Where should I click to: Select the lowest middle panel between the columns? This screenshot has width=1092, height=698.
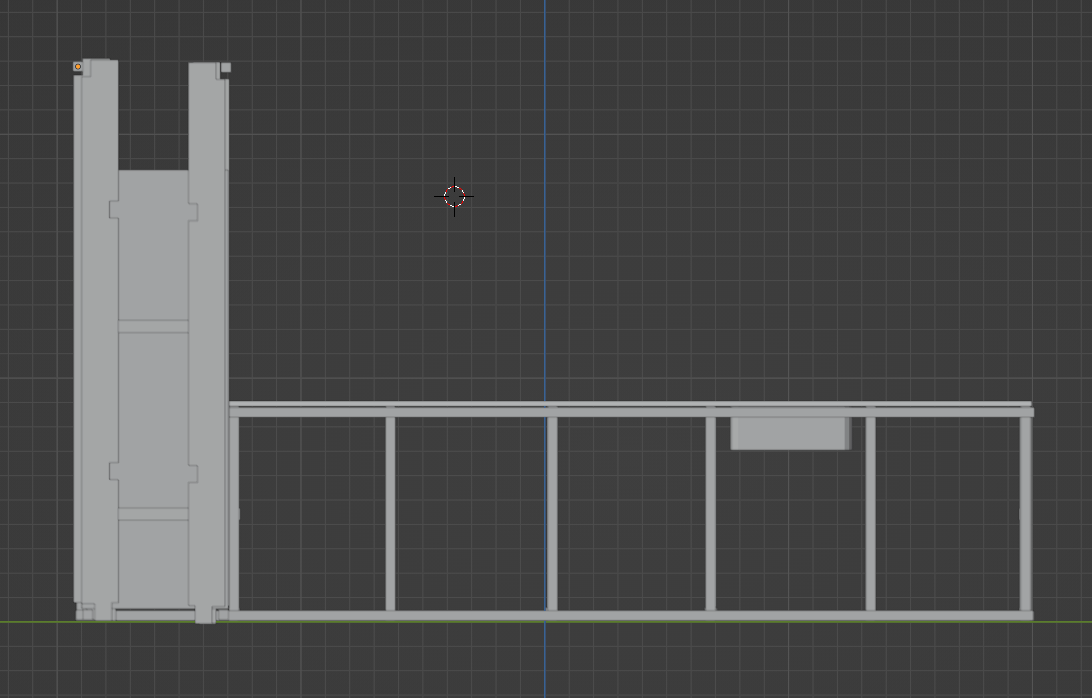153,564
